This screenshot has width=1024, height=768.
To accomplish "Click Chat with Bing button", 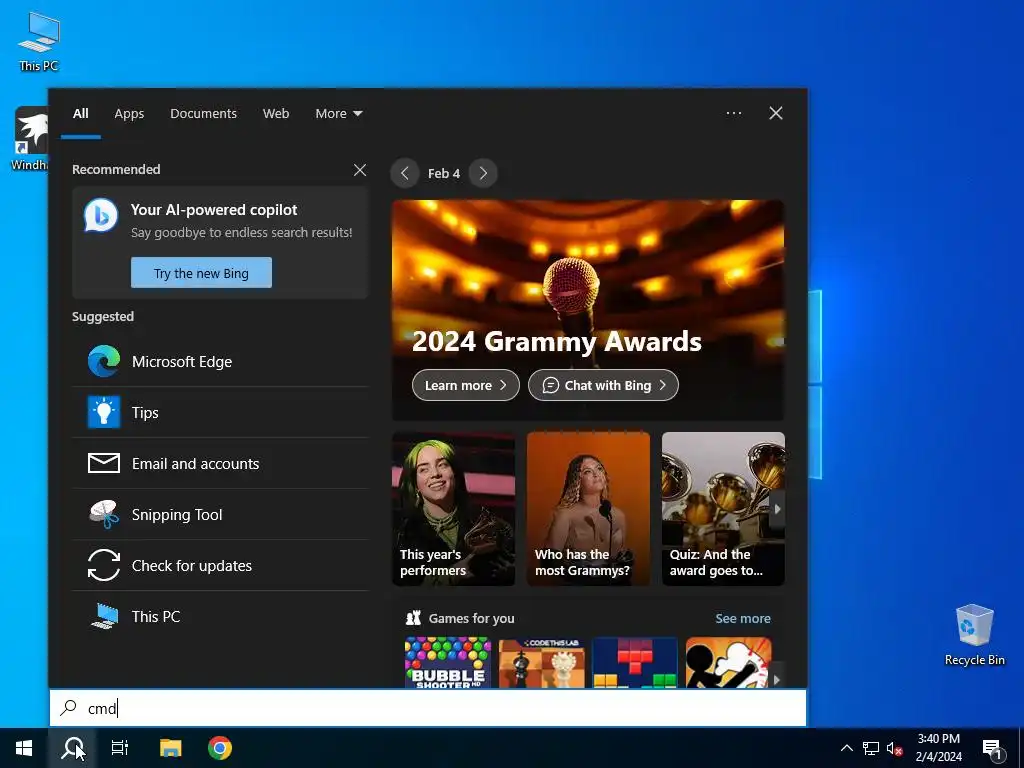I will click(x=603, y=385).
